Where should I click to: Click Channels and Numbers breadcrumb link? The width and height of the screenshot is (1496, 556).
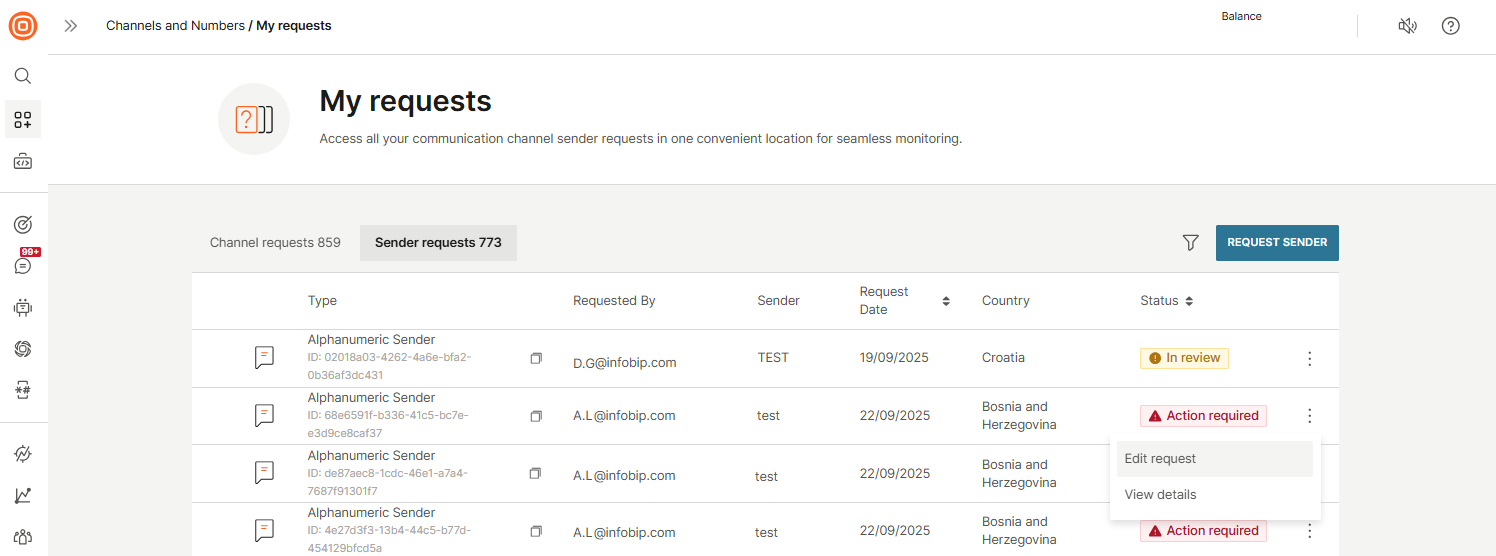tap(175, 26)
